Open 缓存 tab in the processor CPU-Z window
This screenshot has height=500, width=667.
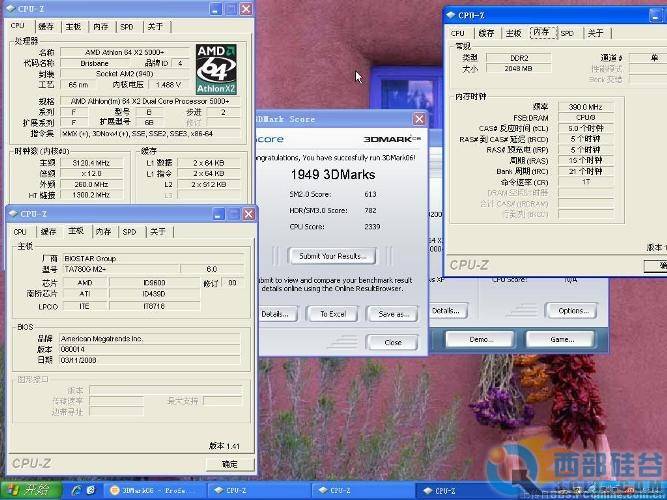click(x=46, y=26)
